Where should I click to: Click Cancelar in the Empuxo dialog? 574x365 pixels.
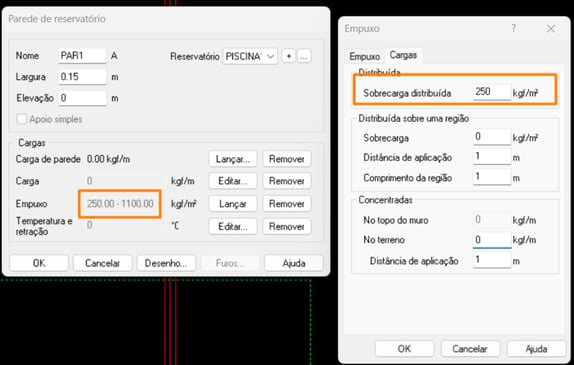[470, 349]
